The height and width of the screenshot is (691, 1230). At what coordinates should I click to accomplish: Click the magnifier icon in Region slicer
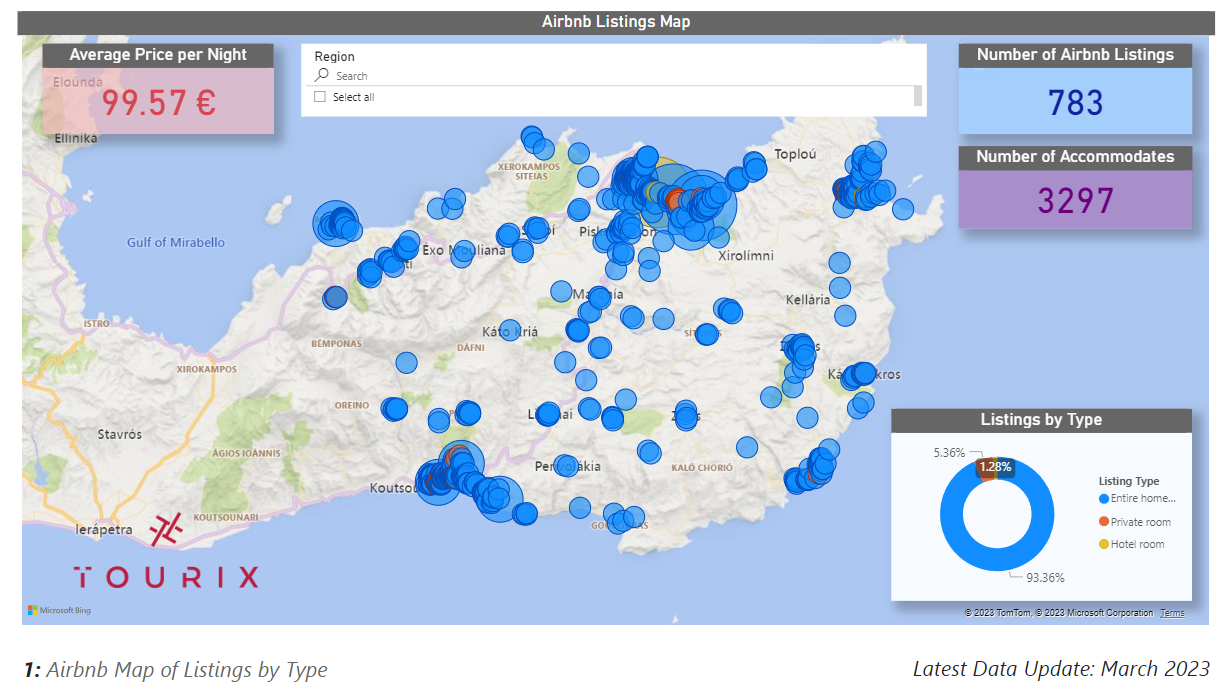click(322, 76)
